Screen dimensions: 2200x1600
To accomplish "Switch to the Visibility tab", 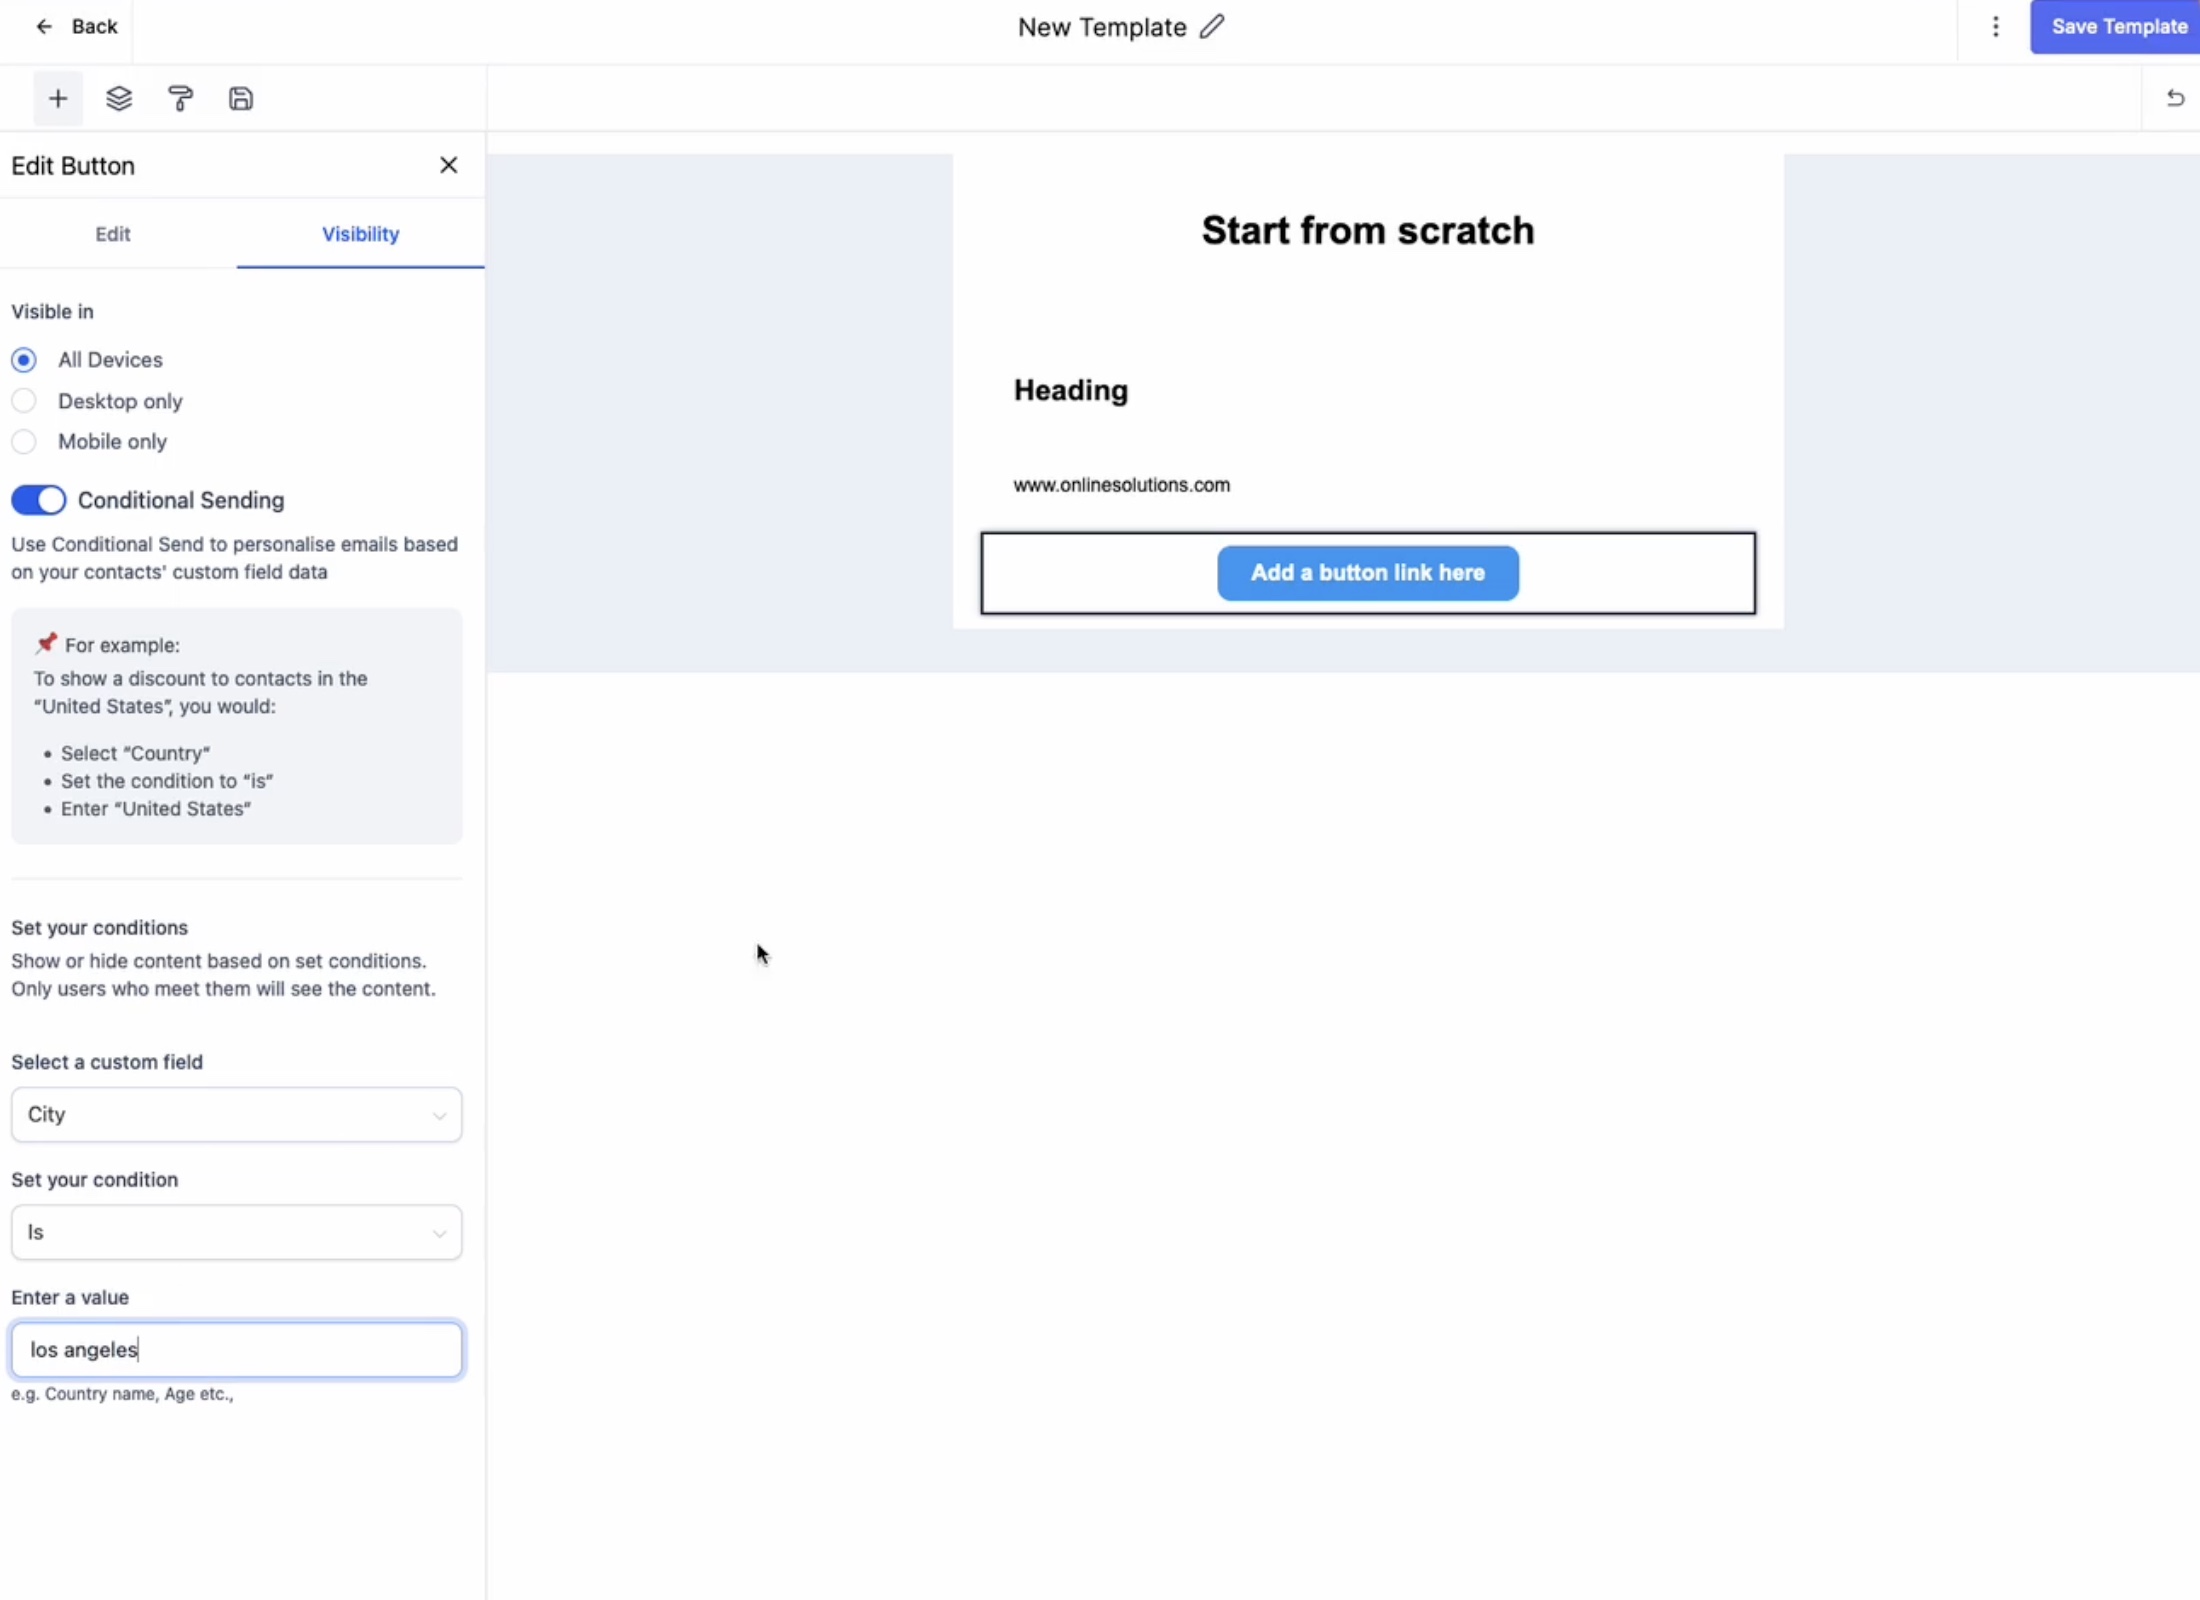I will [x=360, y=234].
